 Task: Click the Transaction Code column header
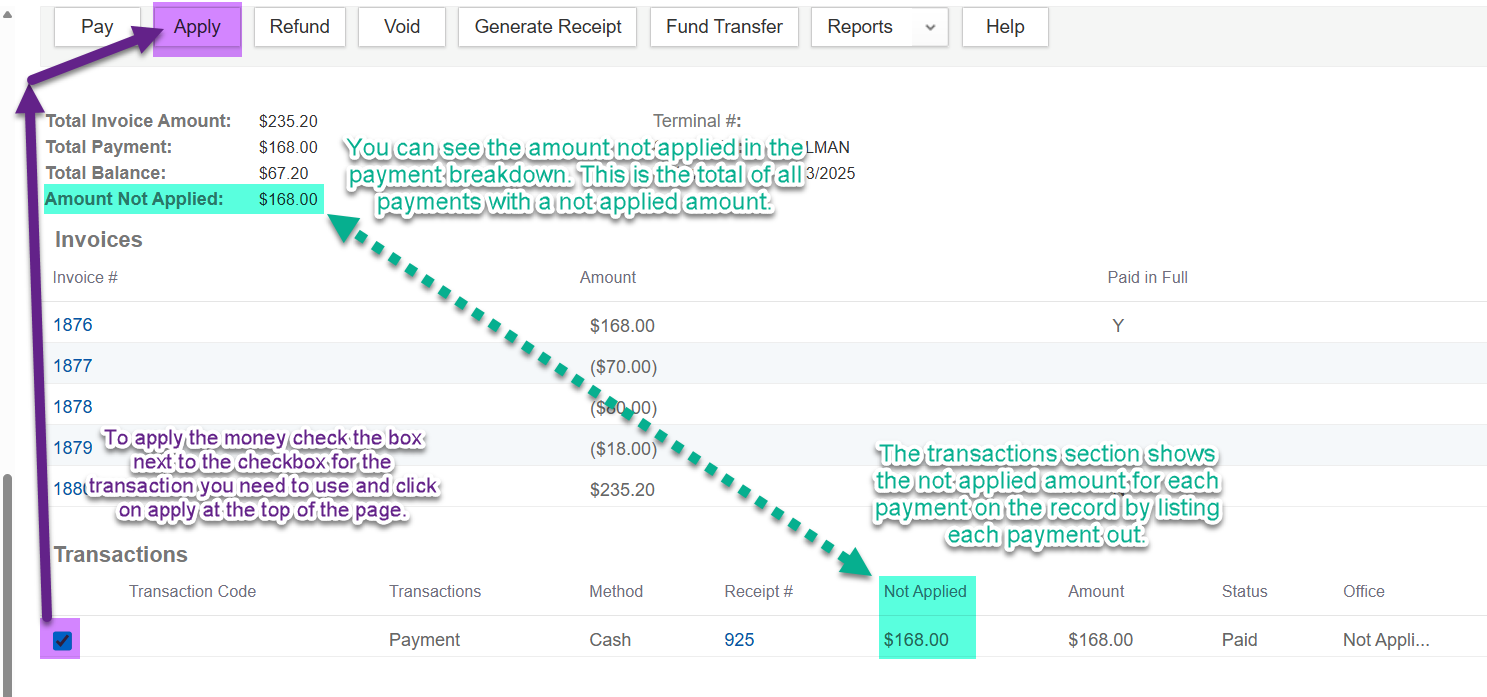click(192, 591)
